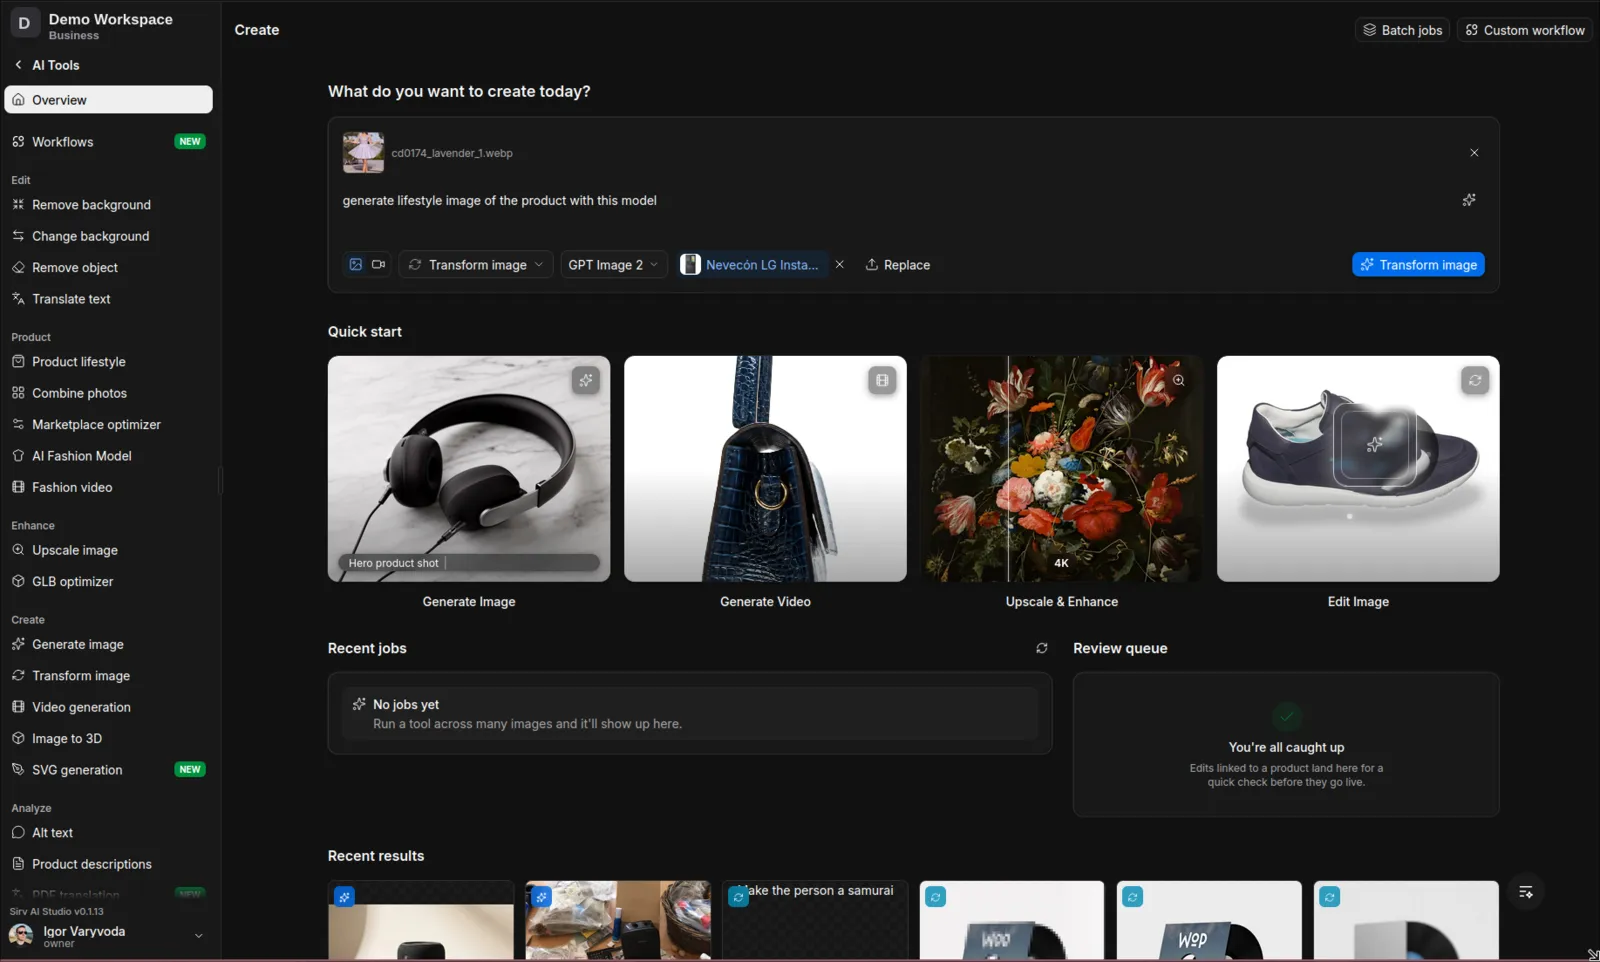This screenshot has height=962, width=1600.
Task: Open Transform image in sidebar
Action: pyautogui.click(x=108, y=676)
